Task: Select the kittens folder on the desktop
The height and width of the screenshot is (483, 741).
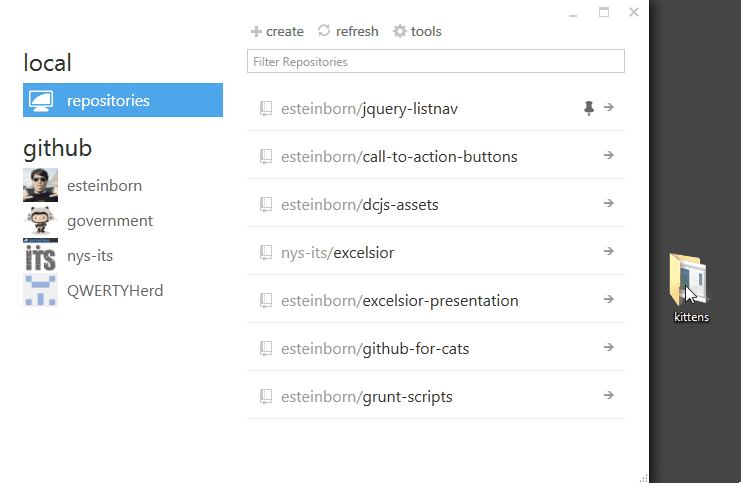Action: point(691,288)
